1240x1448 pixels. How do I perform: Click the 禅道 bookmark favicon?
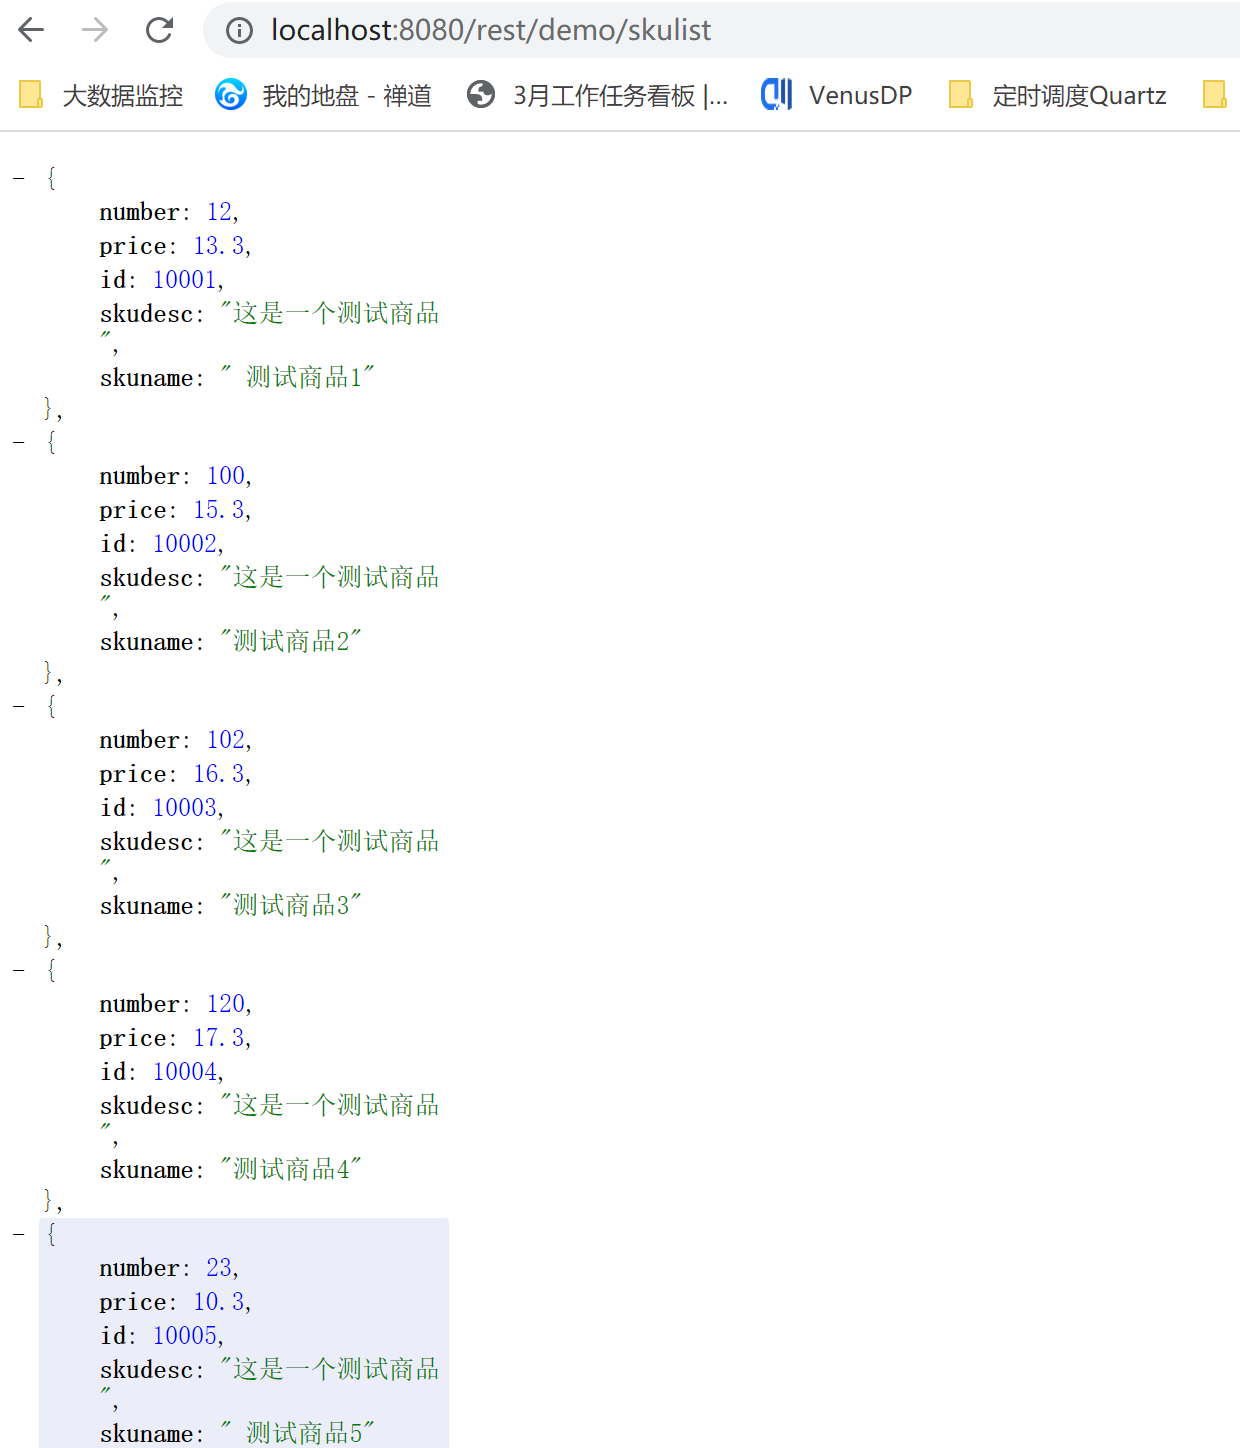[x=231, y=95]
